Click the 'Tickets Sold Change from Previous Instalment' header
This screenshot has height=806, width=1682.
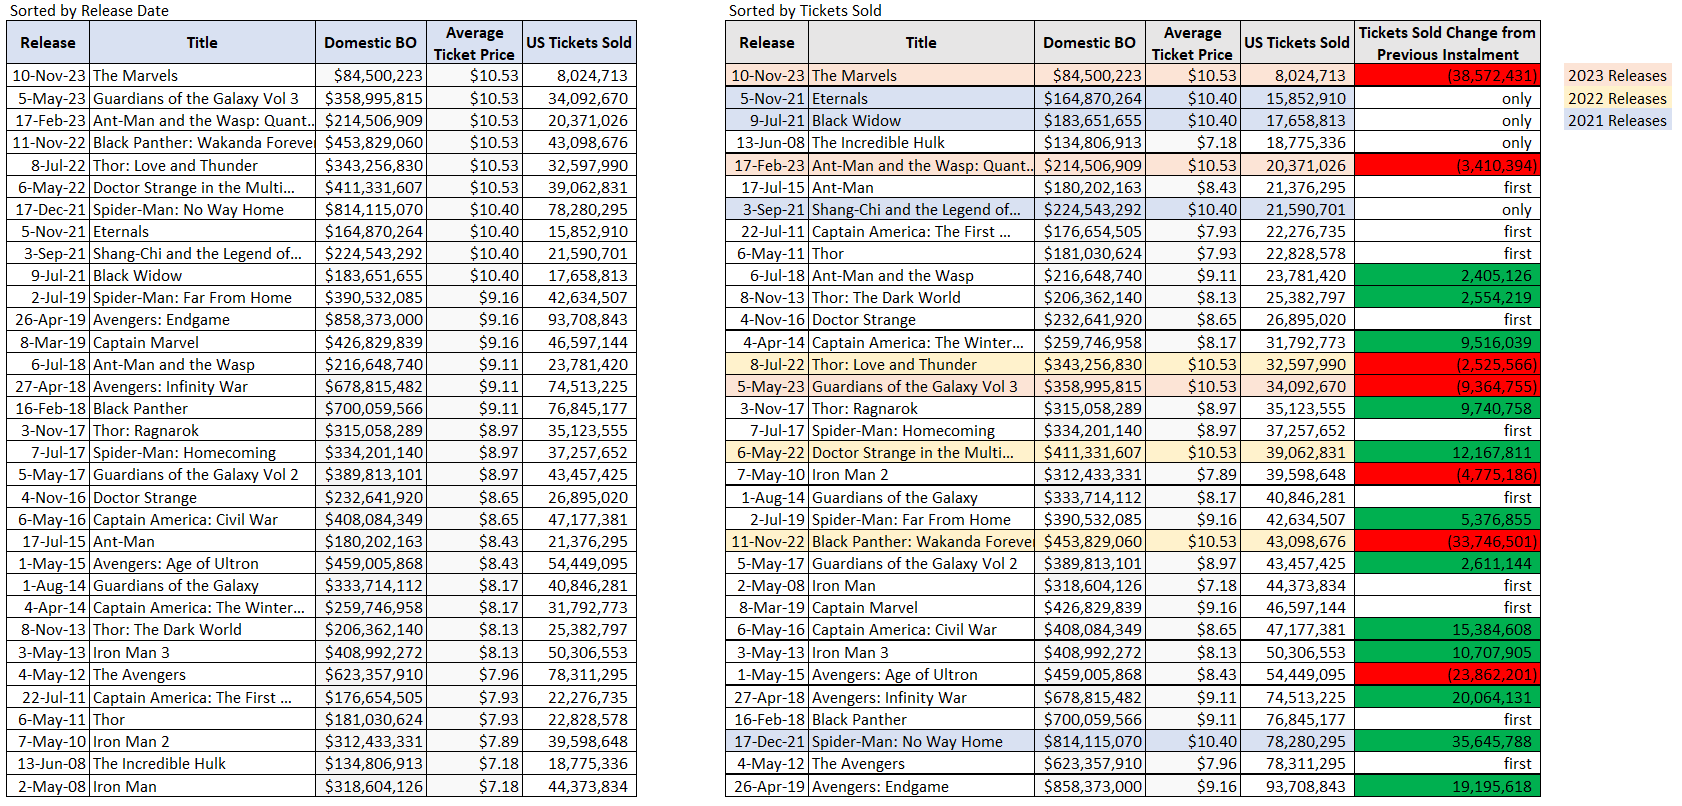coord(1447,43)
